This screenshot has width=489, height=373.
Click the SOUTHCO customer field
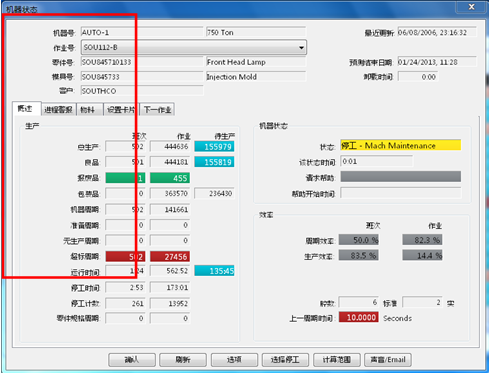tap(142, 91)
